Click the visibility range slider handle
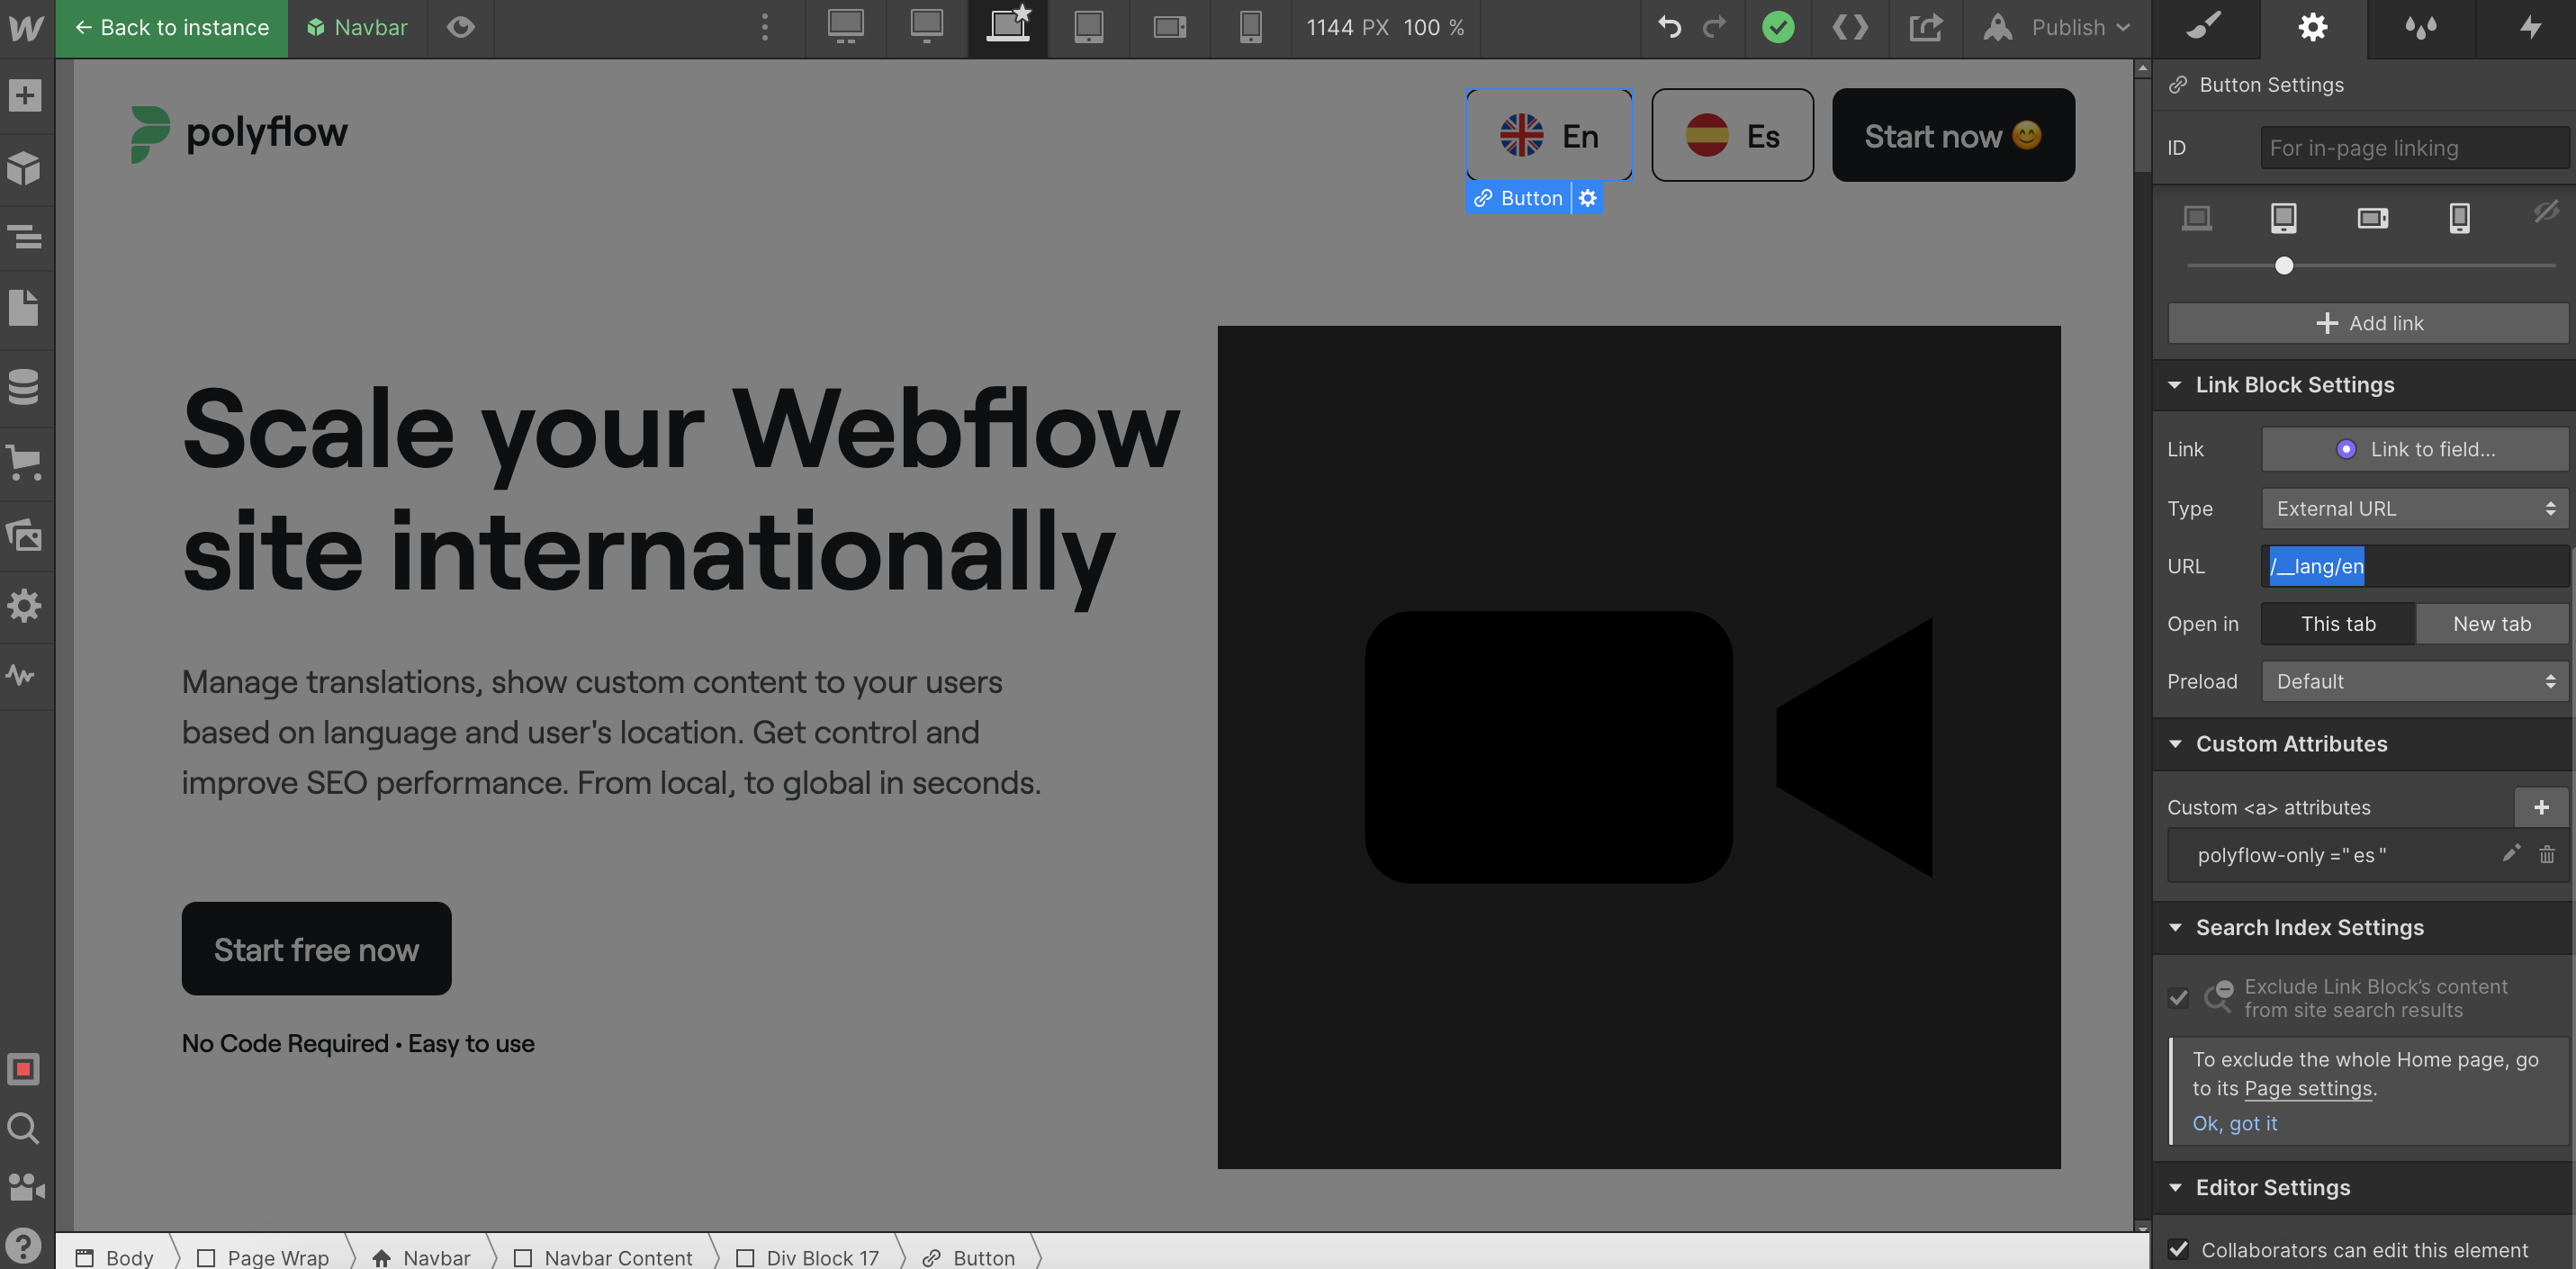The image size is (2576, 1269). click(x=2284, y=266)
